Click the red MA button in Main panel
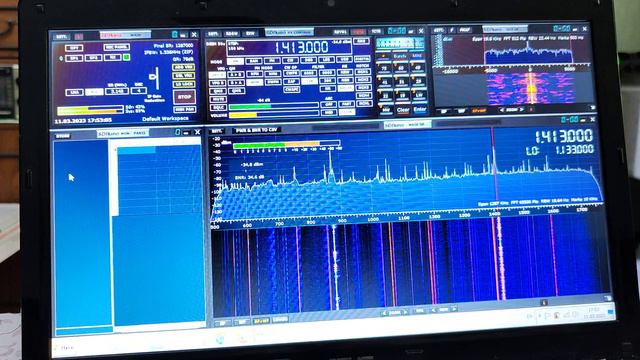Image resolution: width=640 pixels, height=360 pixels. point(78,36)
